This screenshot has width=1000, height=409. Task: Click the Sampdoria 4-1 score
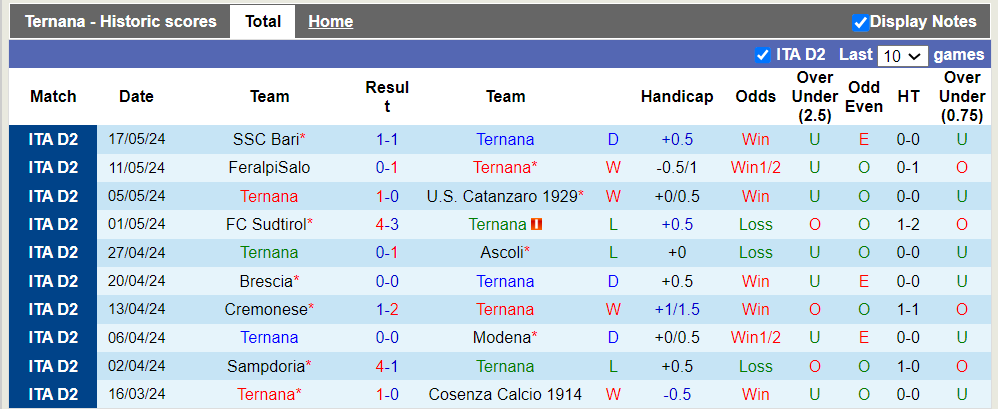tap(387, 367)
